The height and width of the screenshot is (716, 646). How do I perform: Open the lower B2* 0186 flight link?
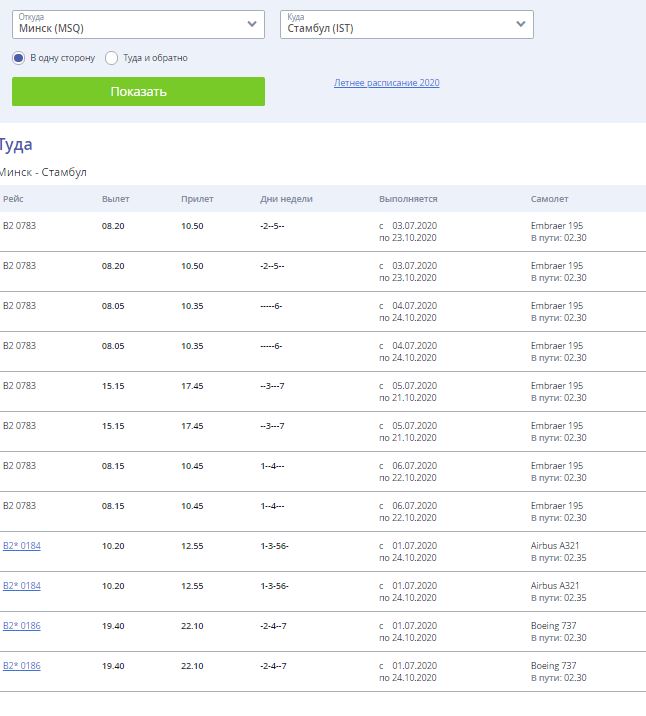(x=21, y=666)
